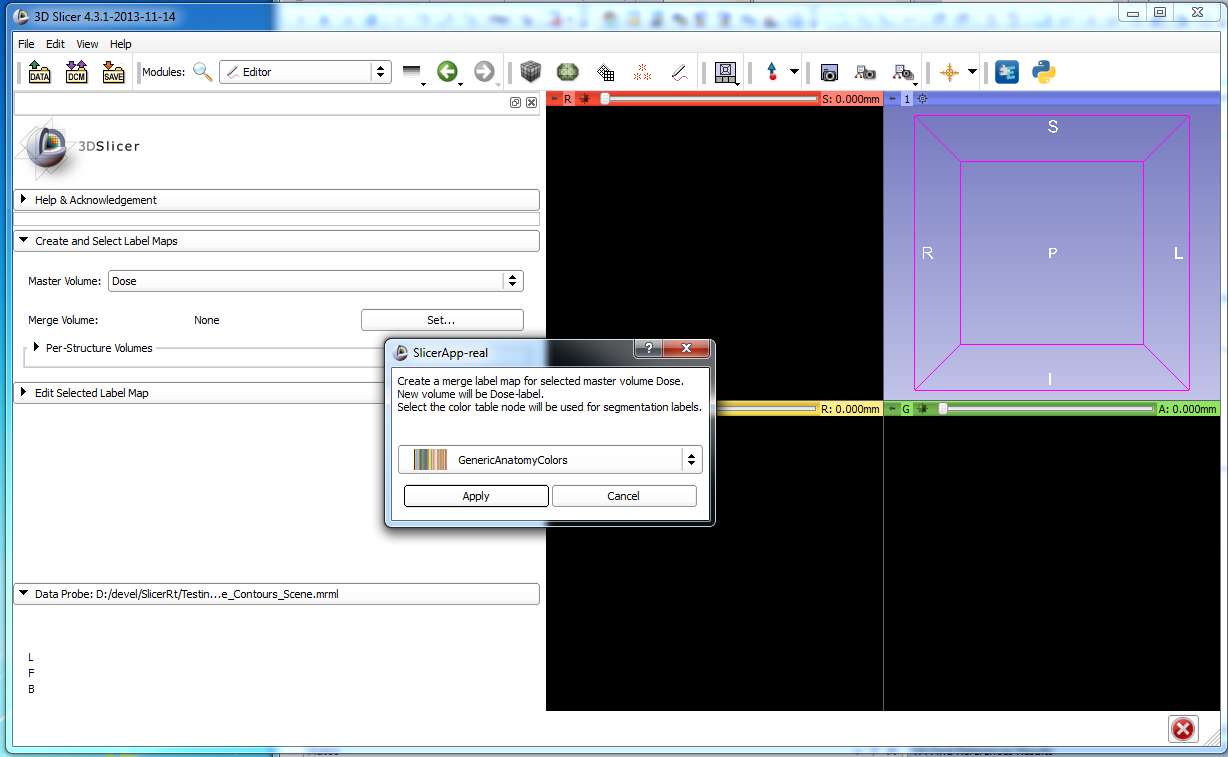Click the Save scene toolbar icon
The width and height of the screenshot is (1228, 757).
[113, 72]
